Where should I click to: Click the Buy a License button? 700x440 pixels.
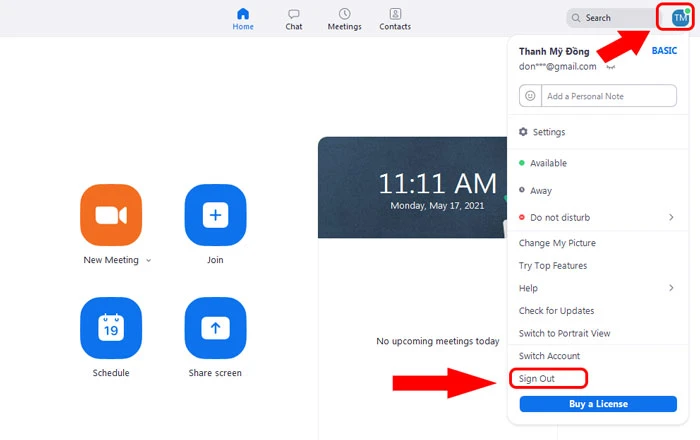pyautogui.click(x=598, y=403)
